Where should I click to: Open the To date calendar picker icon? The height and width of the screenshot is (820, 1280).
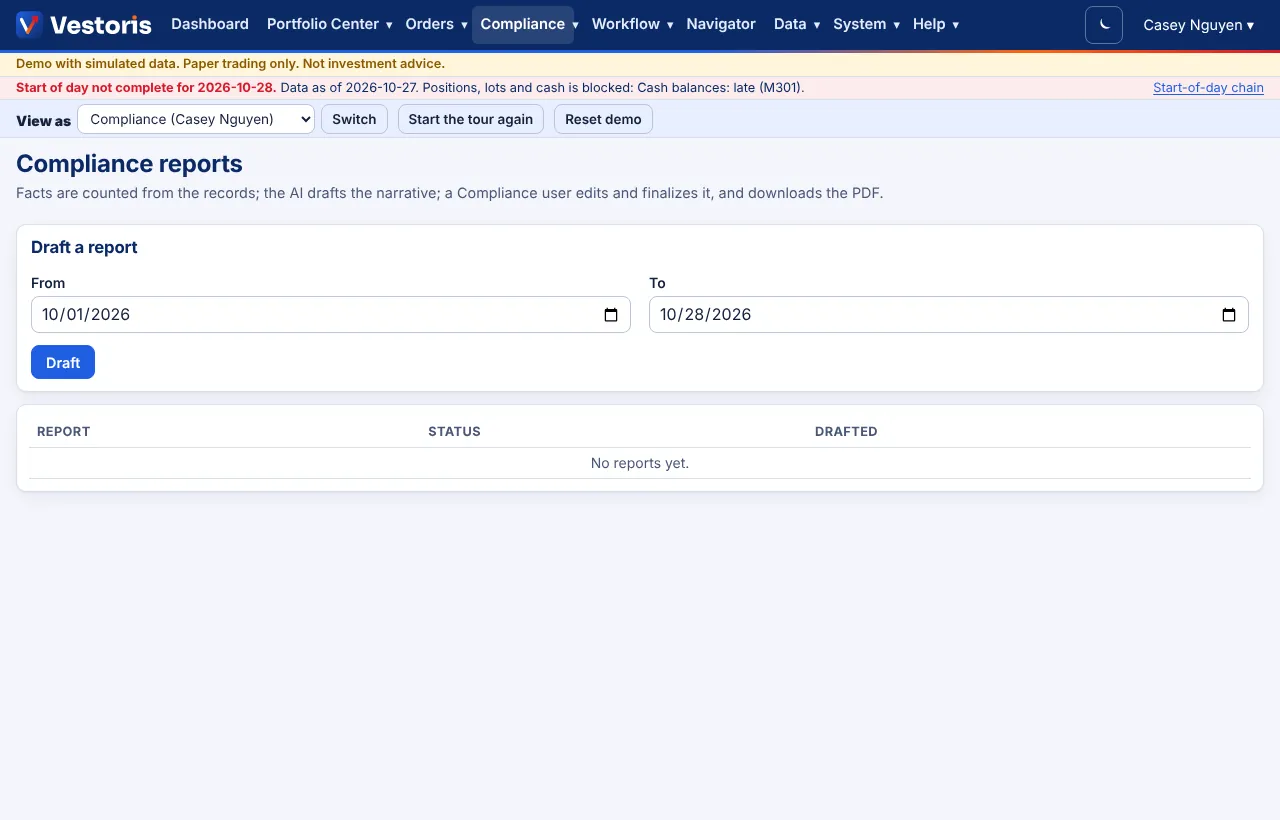pos(1229,315)
